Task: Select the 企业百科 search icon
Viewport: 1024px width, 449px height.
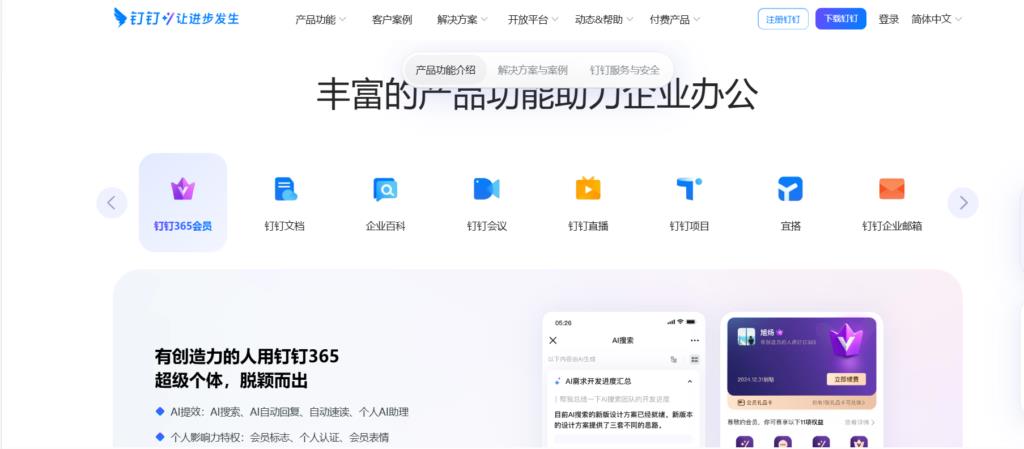Action: pos(385,189)
